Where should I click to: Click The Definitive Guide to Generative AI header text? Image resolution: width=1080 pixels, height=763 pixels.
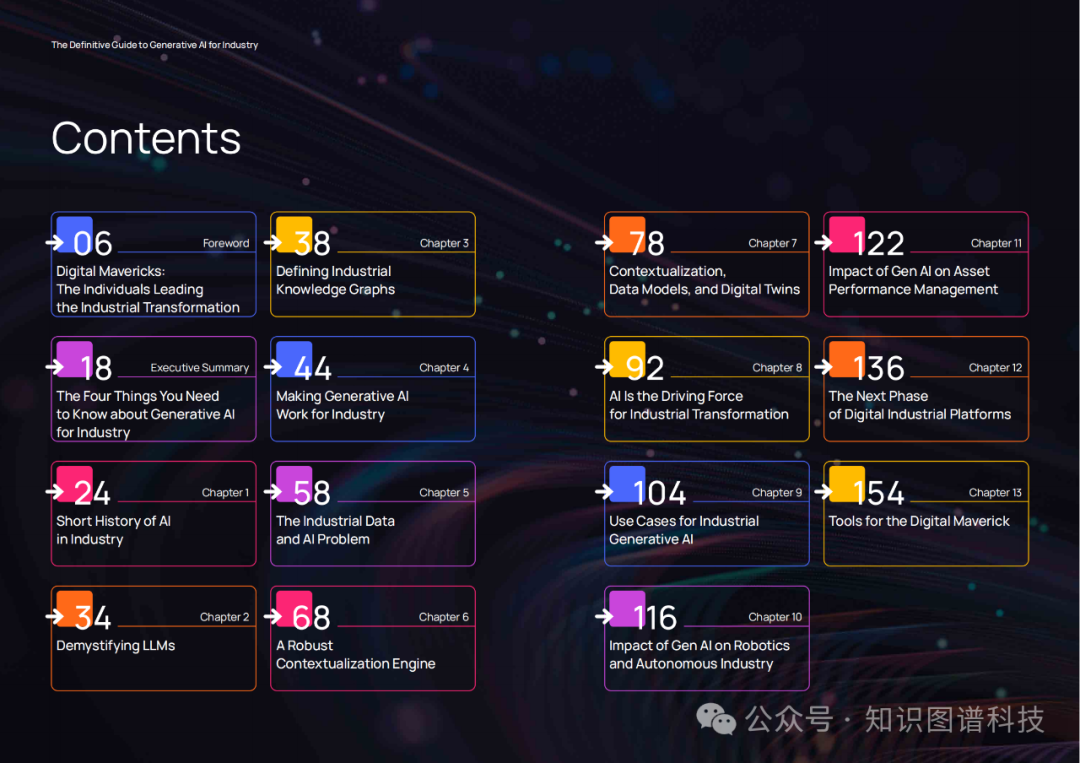154,45
